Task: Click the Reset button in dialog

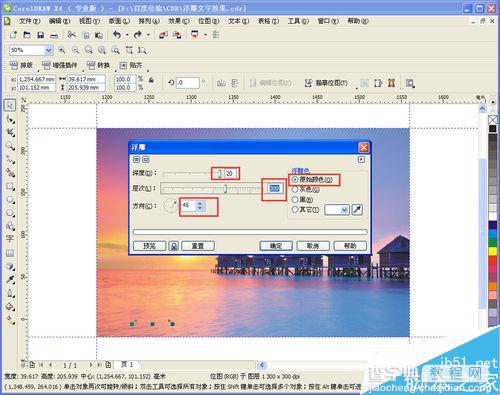Action: pos(198,246)
